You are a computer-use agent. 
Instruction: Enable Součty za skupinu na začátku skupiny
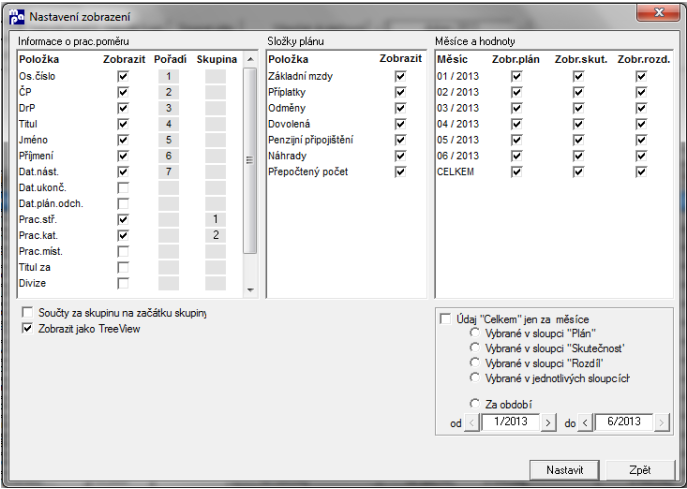(28, 312)
